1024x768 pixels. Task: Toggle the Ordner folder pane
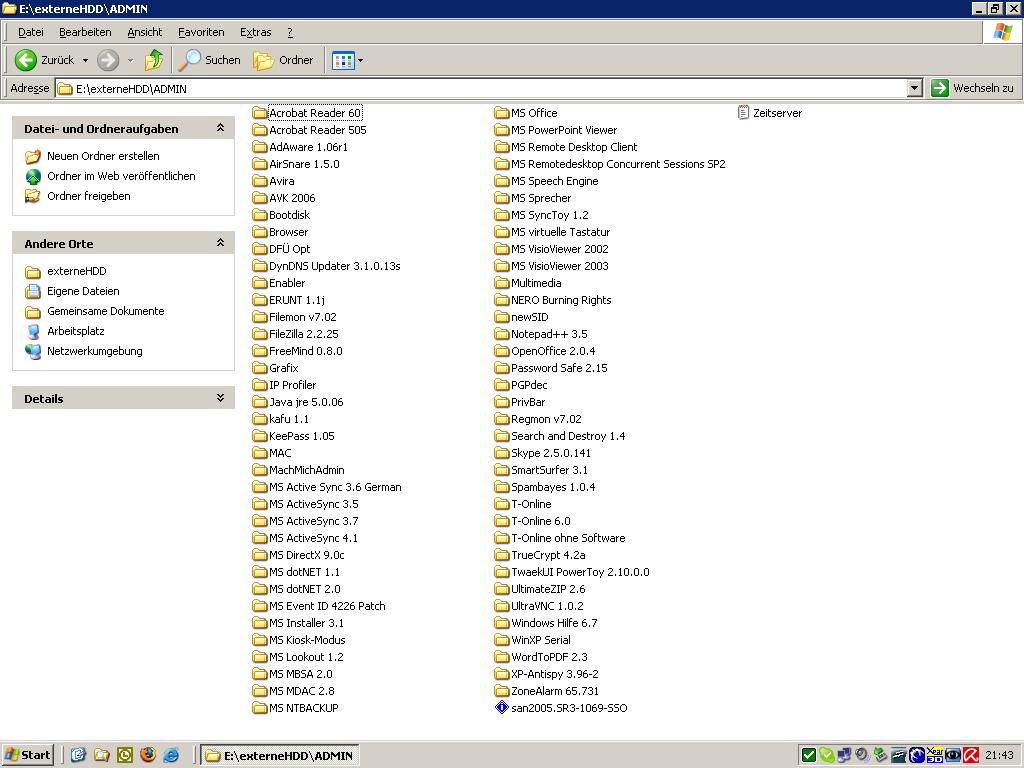coord(283,60)
